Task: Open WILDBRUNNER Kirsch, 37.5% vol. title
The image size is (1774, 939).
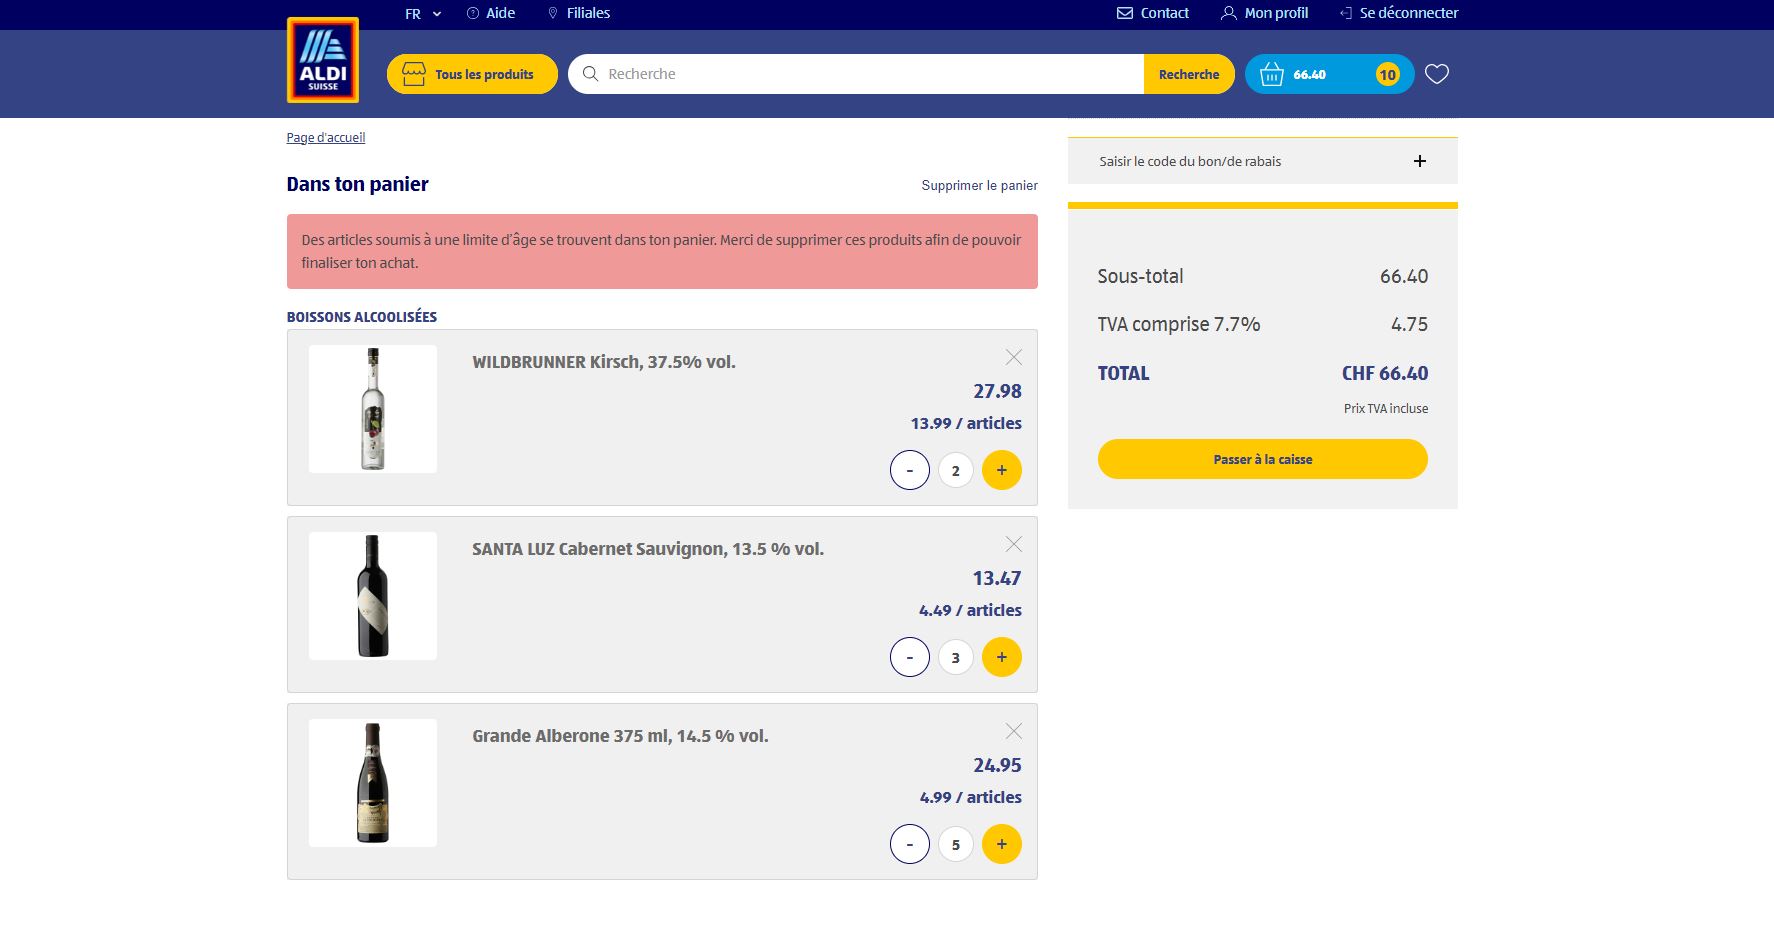Action: 604,362
